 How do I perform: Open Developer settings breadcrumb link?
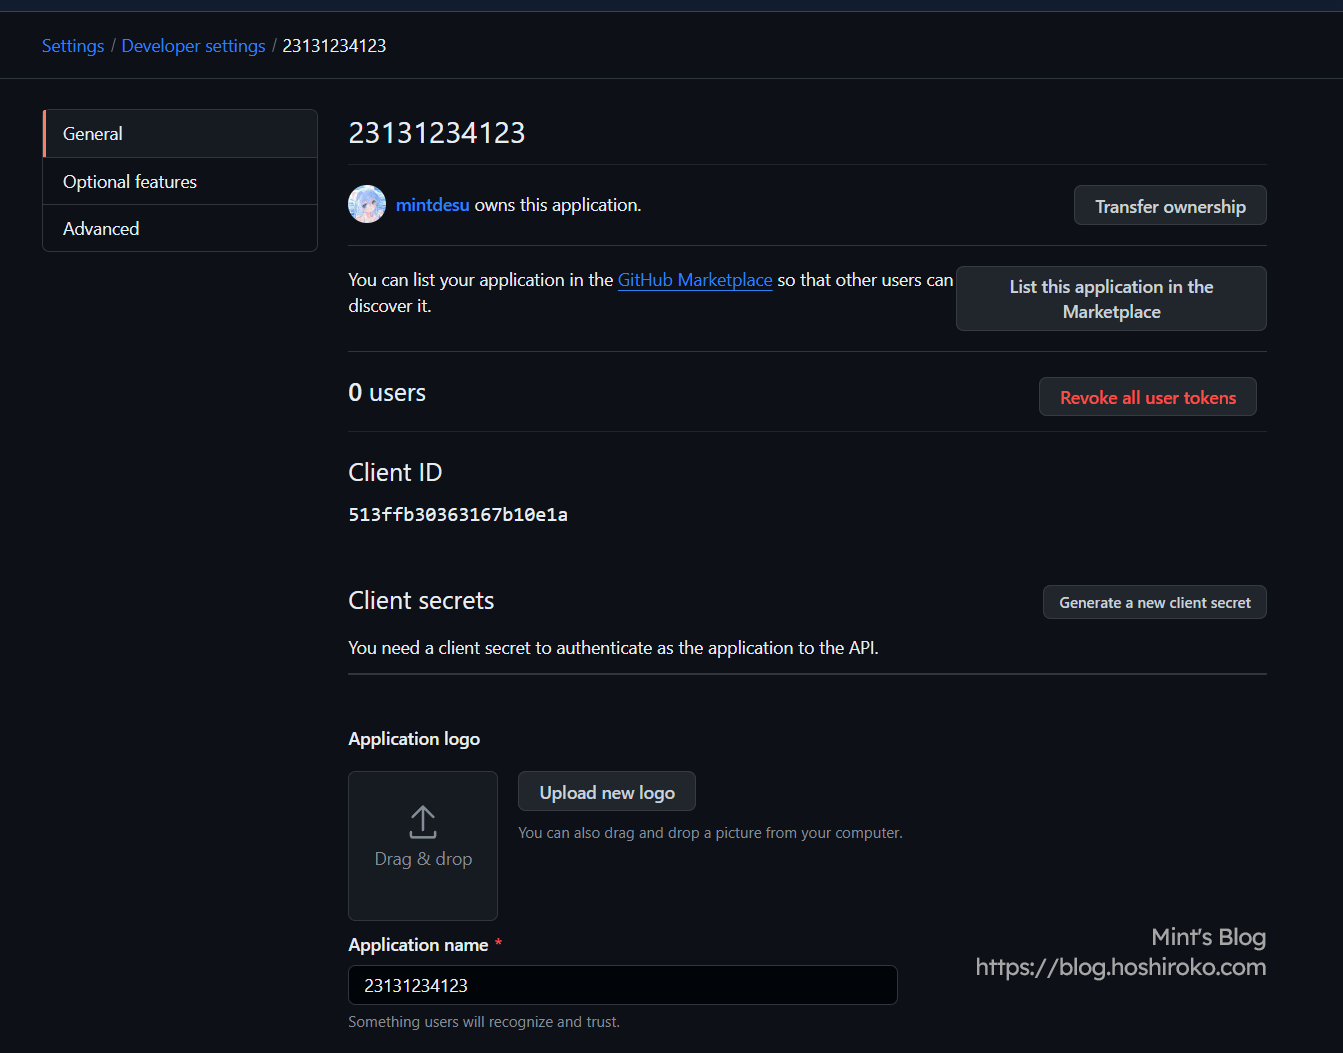[193, 46]
